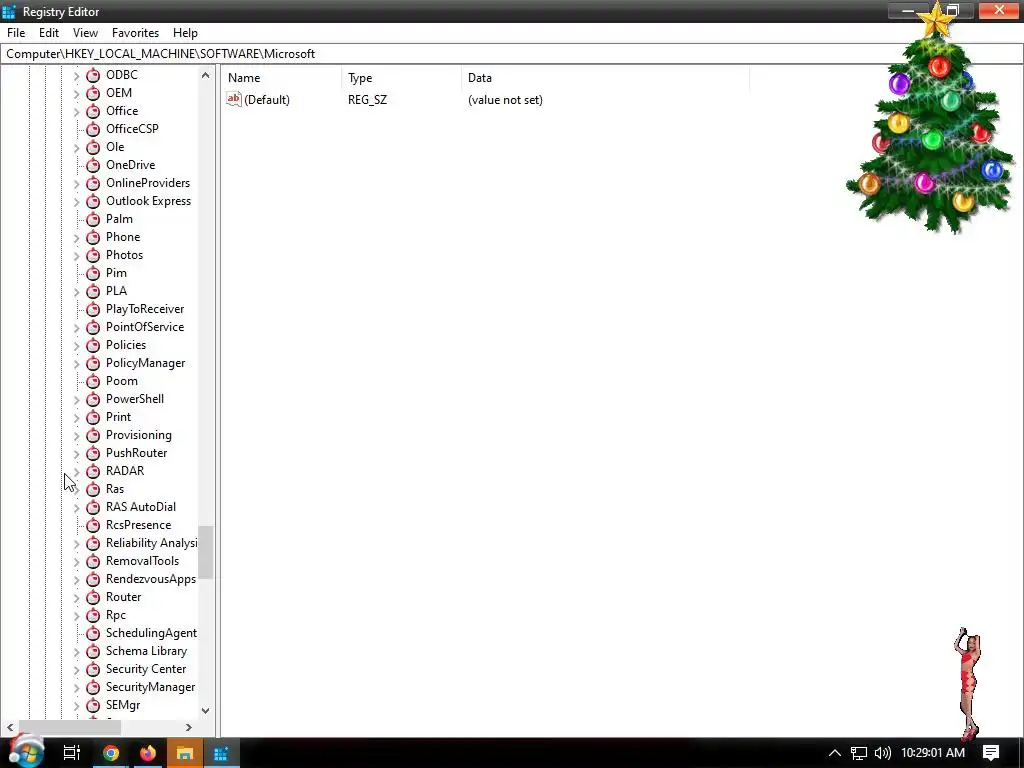Select the Reliability Analysis tree key
The width and height of the screenshot is (1024, 768).
coord(151,543)
